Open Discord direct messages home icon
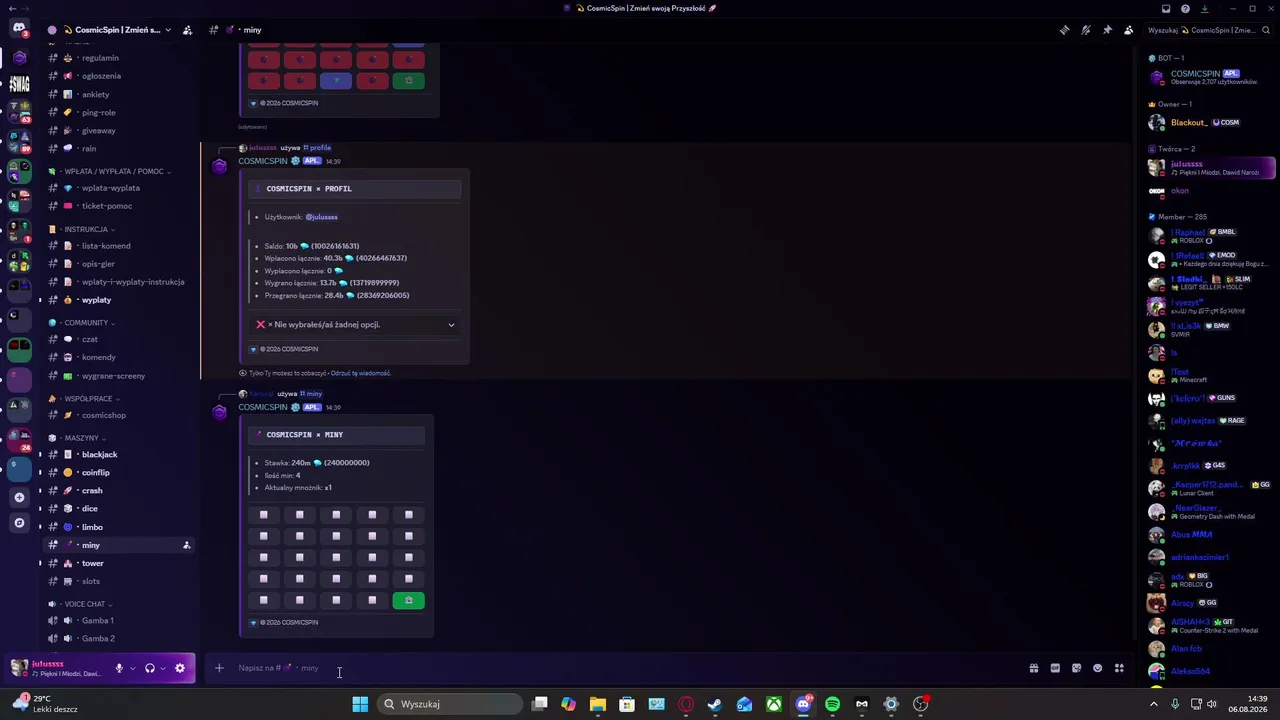 tap(19, 28)
